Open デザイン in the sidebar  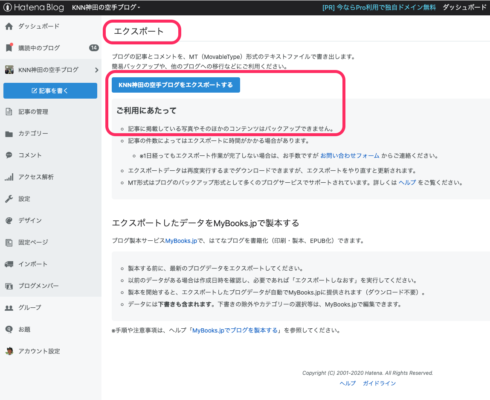coord(30,220)
